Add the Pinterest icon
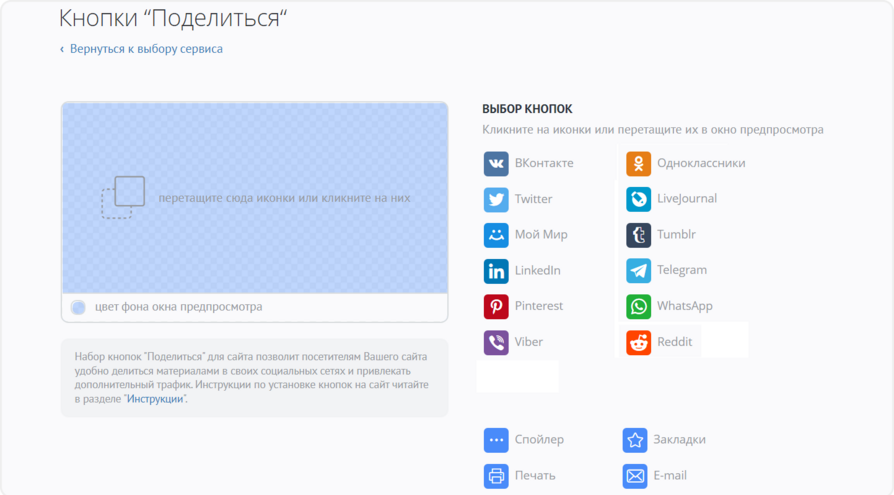 pyautogui.click(x=496, y=306)
